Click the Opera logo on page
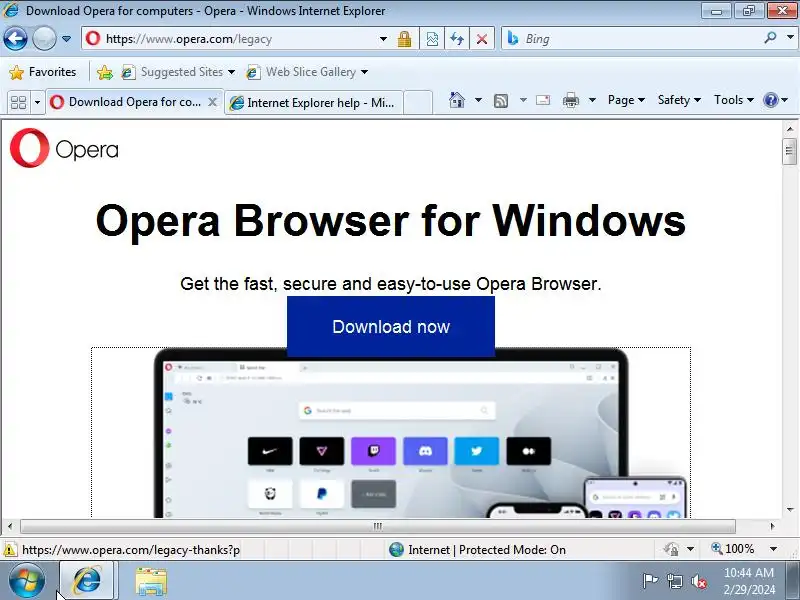 [x=64, y=148]
